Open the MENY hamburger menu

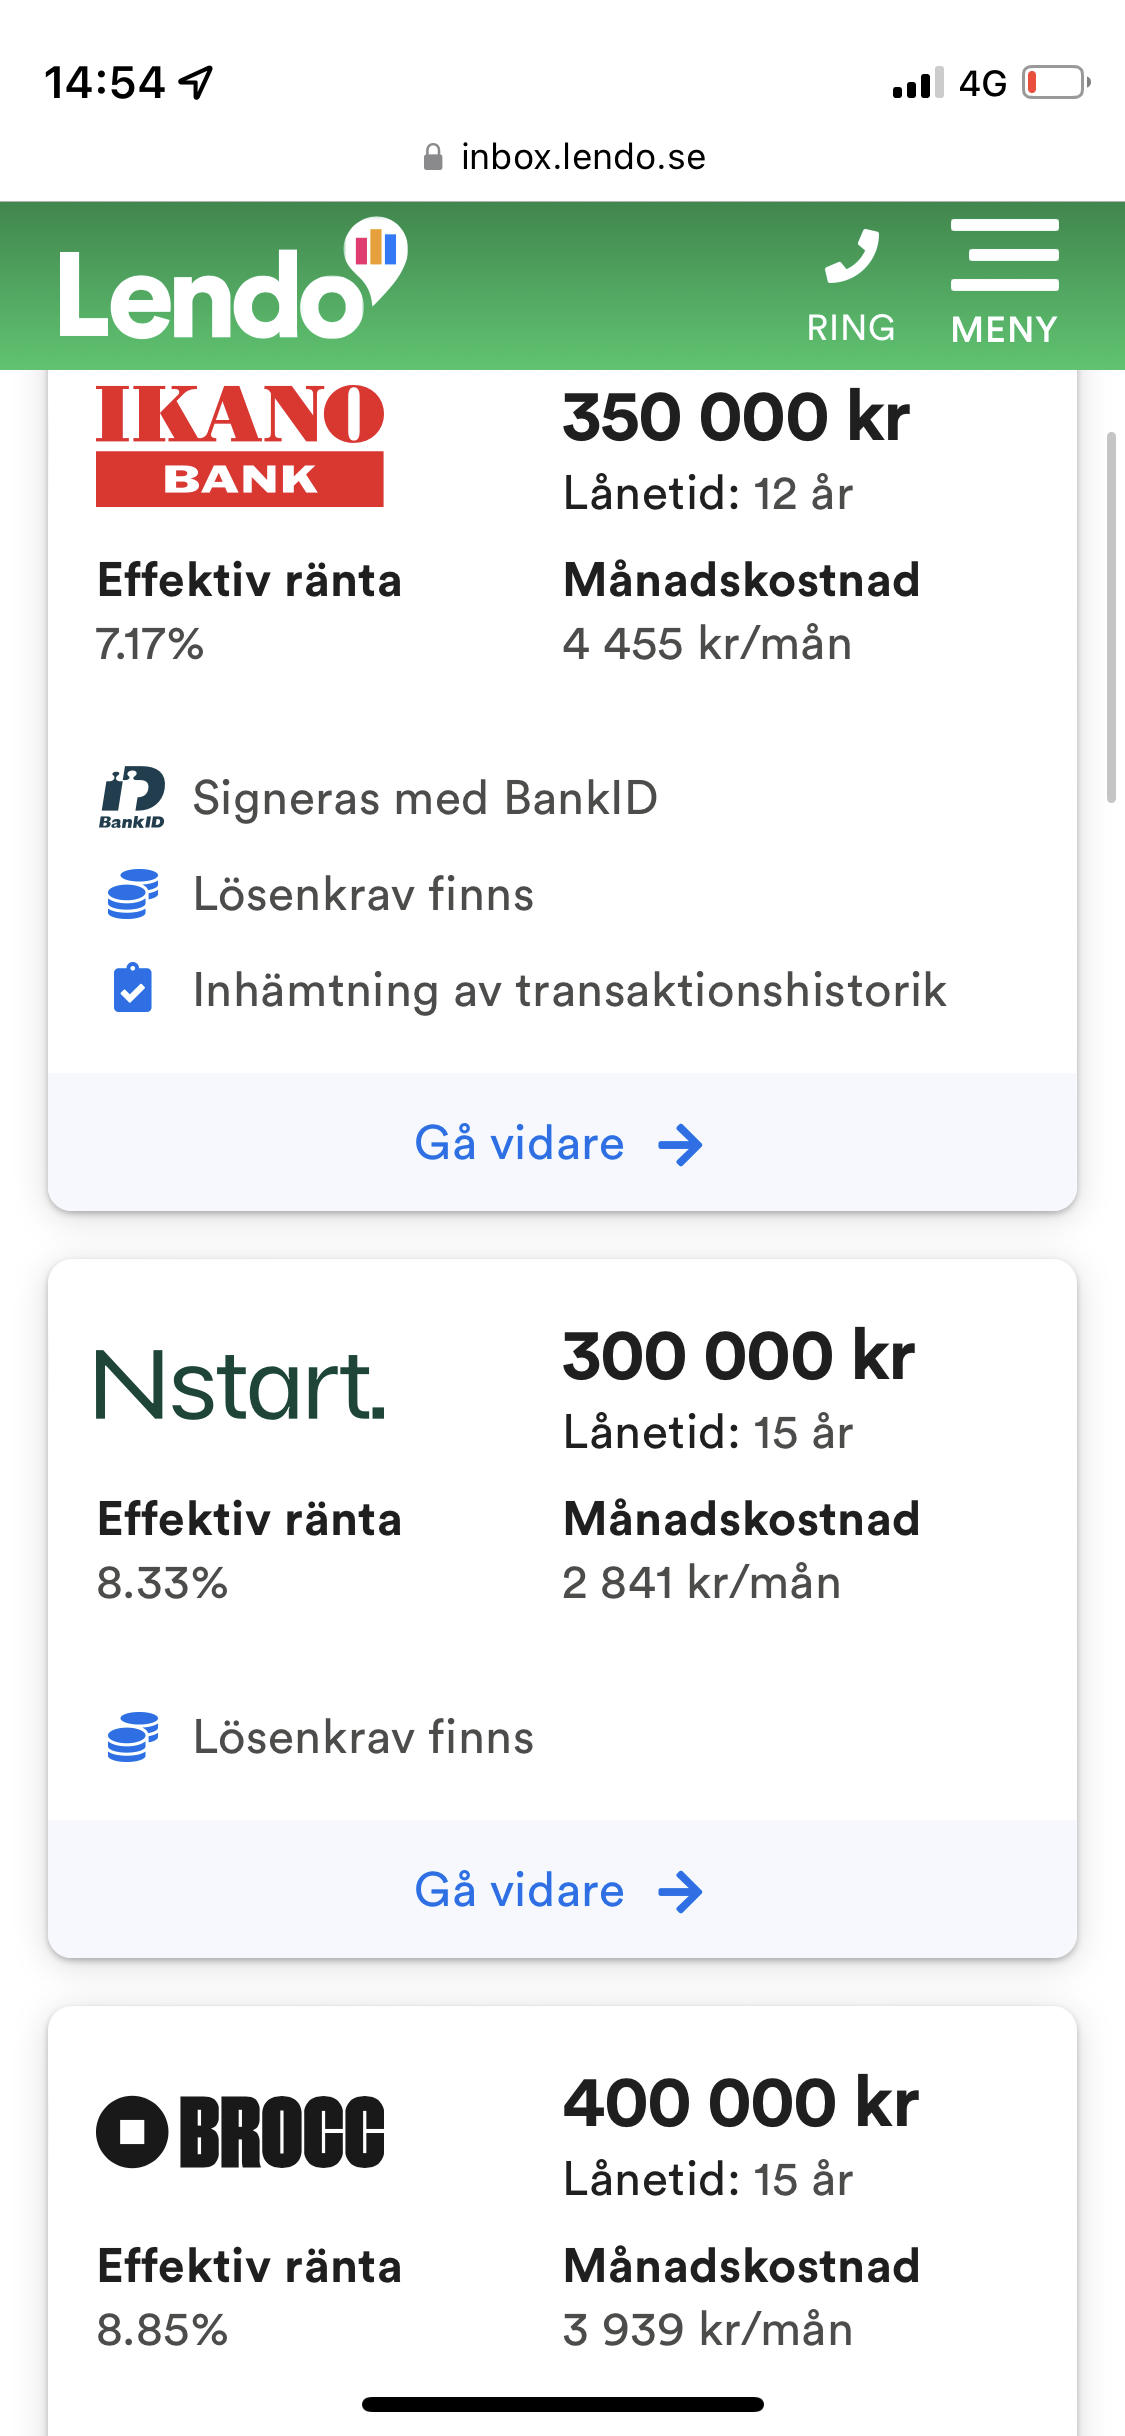click(1004, 282)
